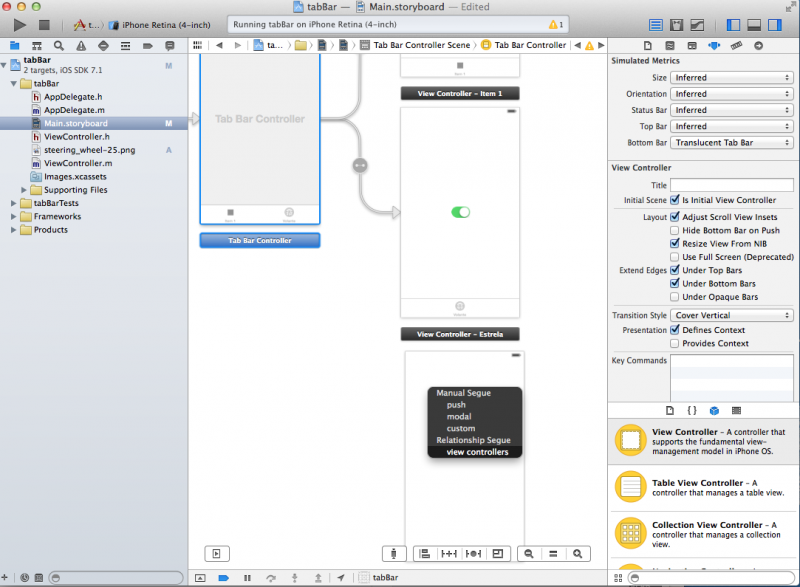This screenshot has width=800, height=587.
Task: Show the File inspector
Action: (x=648, y=45)
